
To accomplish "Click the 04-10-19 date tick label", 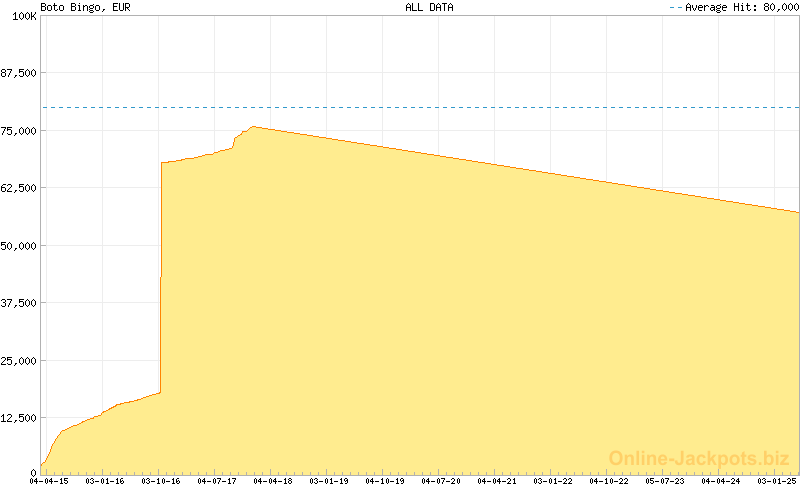I will tap(384, 481).
